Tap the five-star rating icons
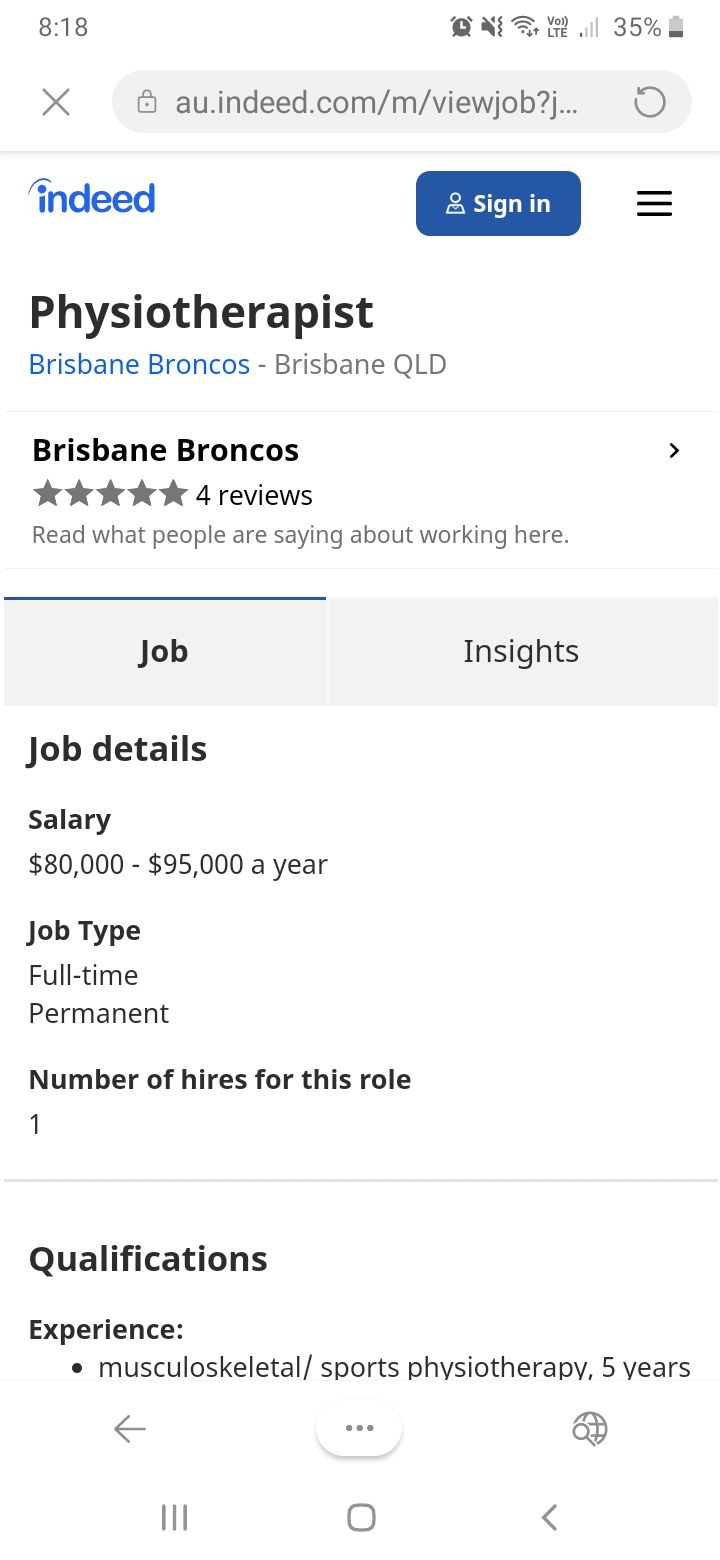720x1560 pixels. pyautogui.click(x=110, y=493)
